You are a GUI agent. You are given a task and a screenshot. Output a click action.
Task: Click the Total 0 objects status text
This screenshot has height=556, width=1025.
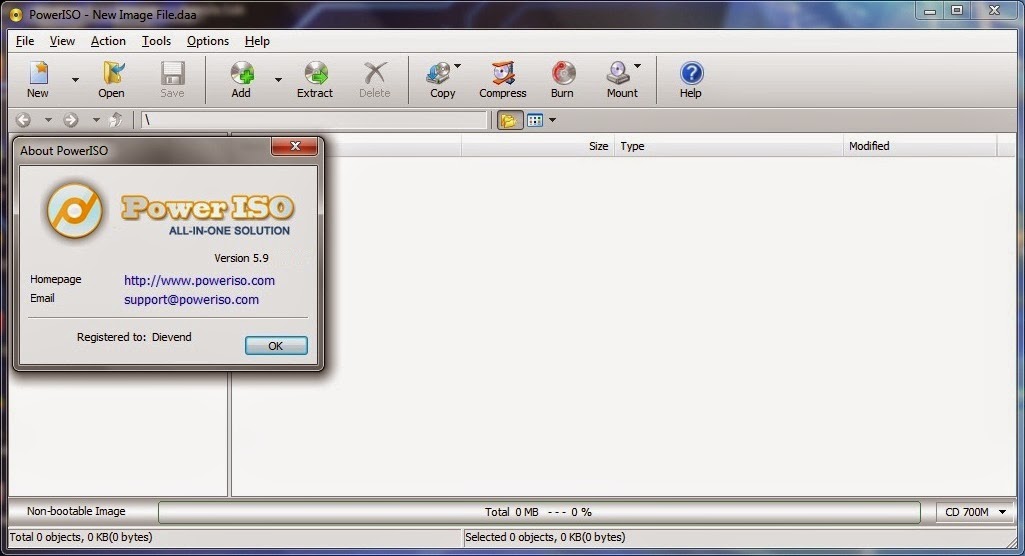pos(81,537)
